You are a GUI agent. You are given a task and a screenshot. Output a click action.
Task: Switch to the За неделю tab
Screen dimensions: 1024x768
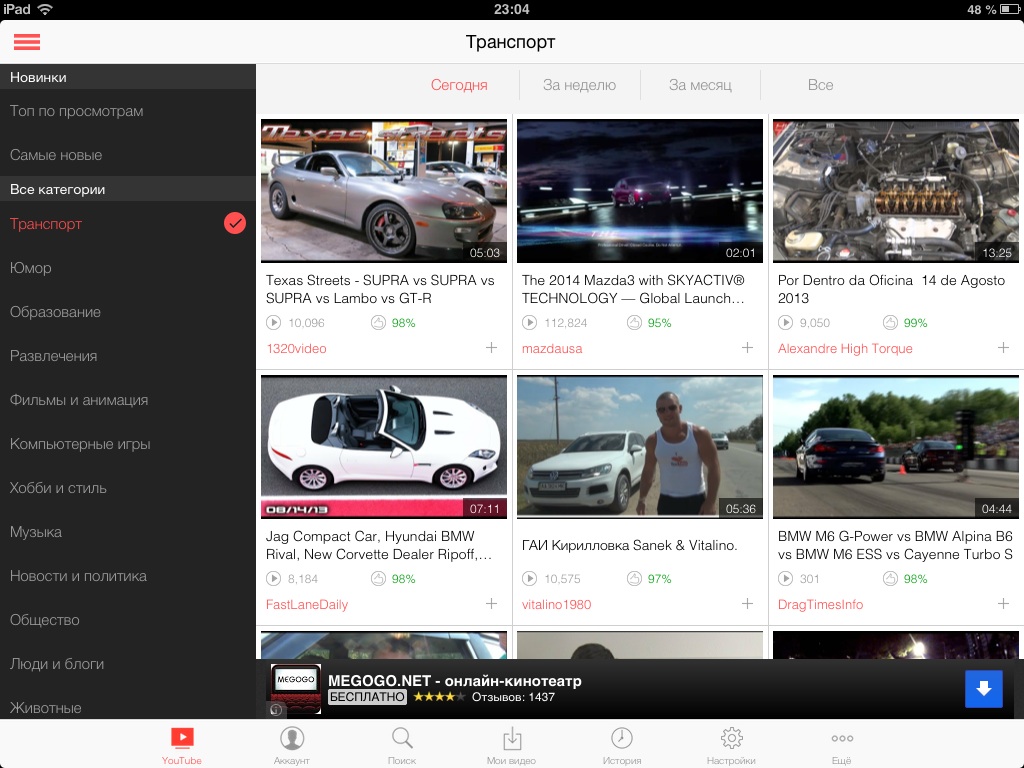[579, 85]
